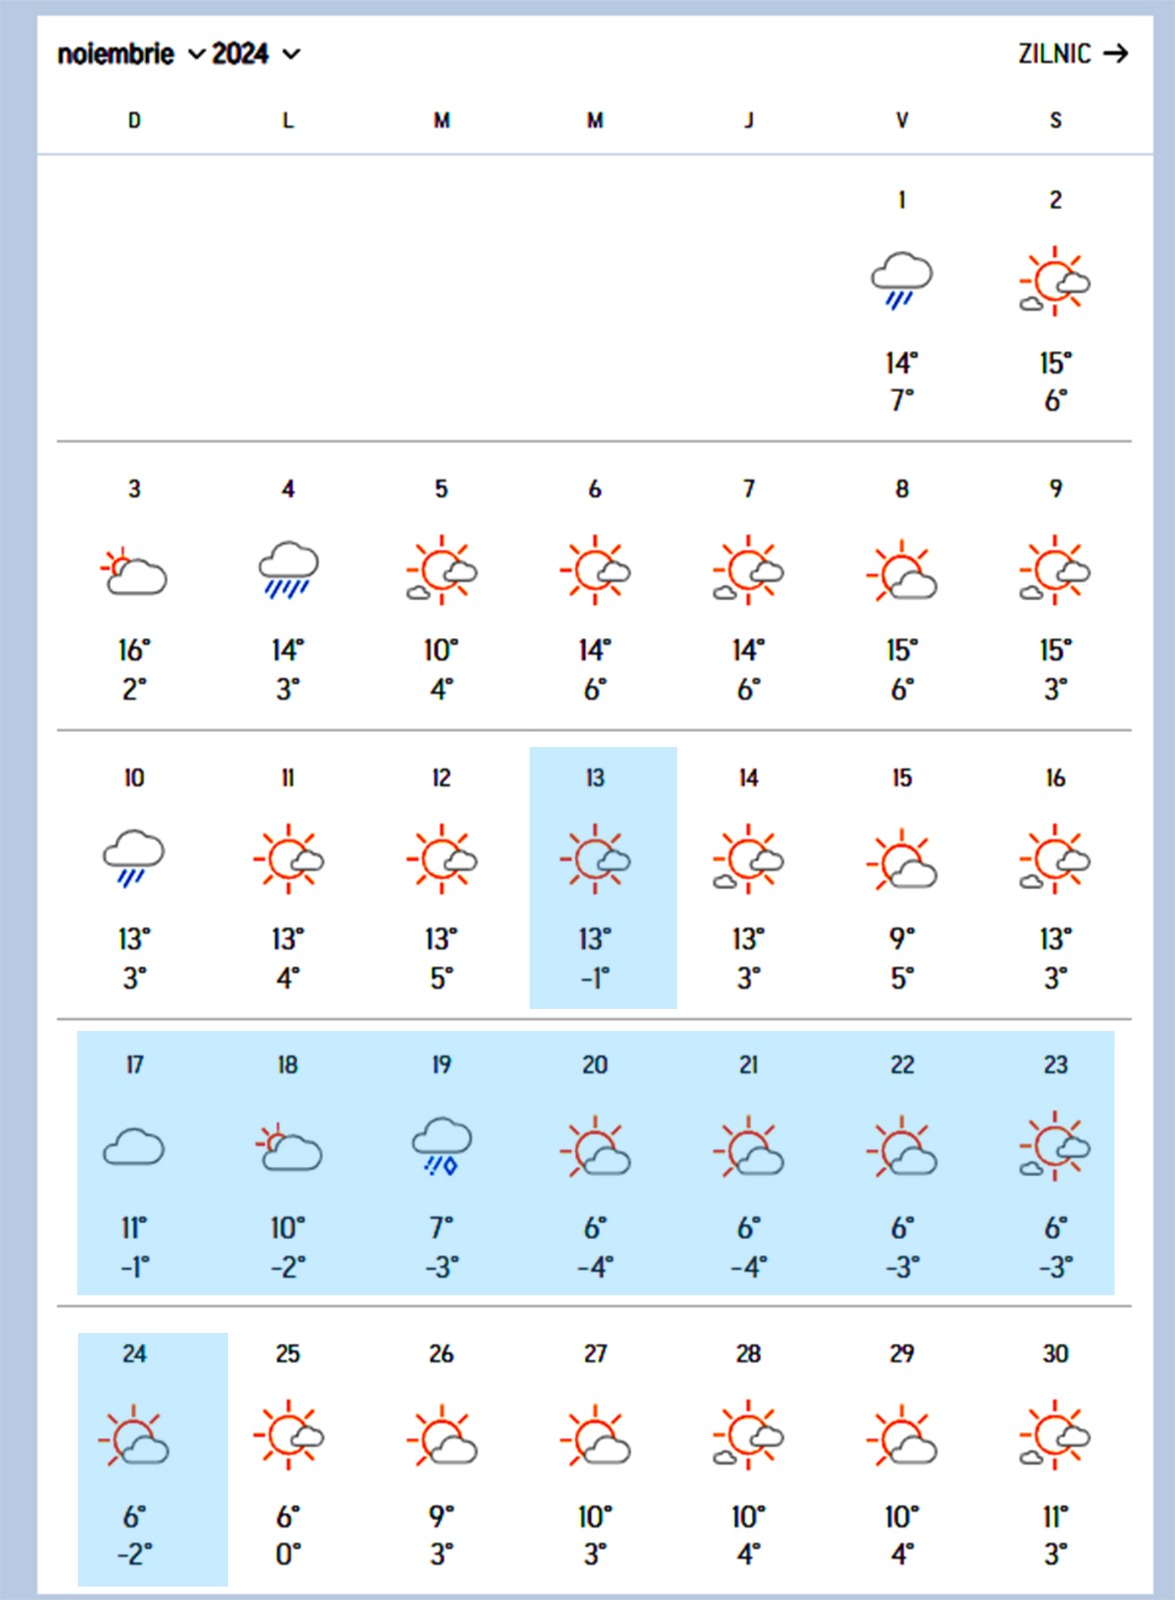This screenshot has height=1600, width=1175.
Task: Click the 15° high temperature on November 8
Action: click(901, 651)
